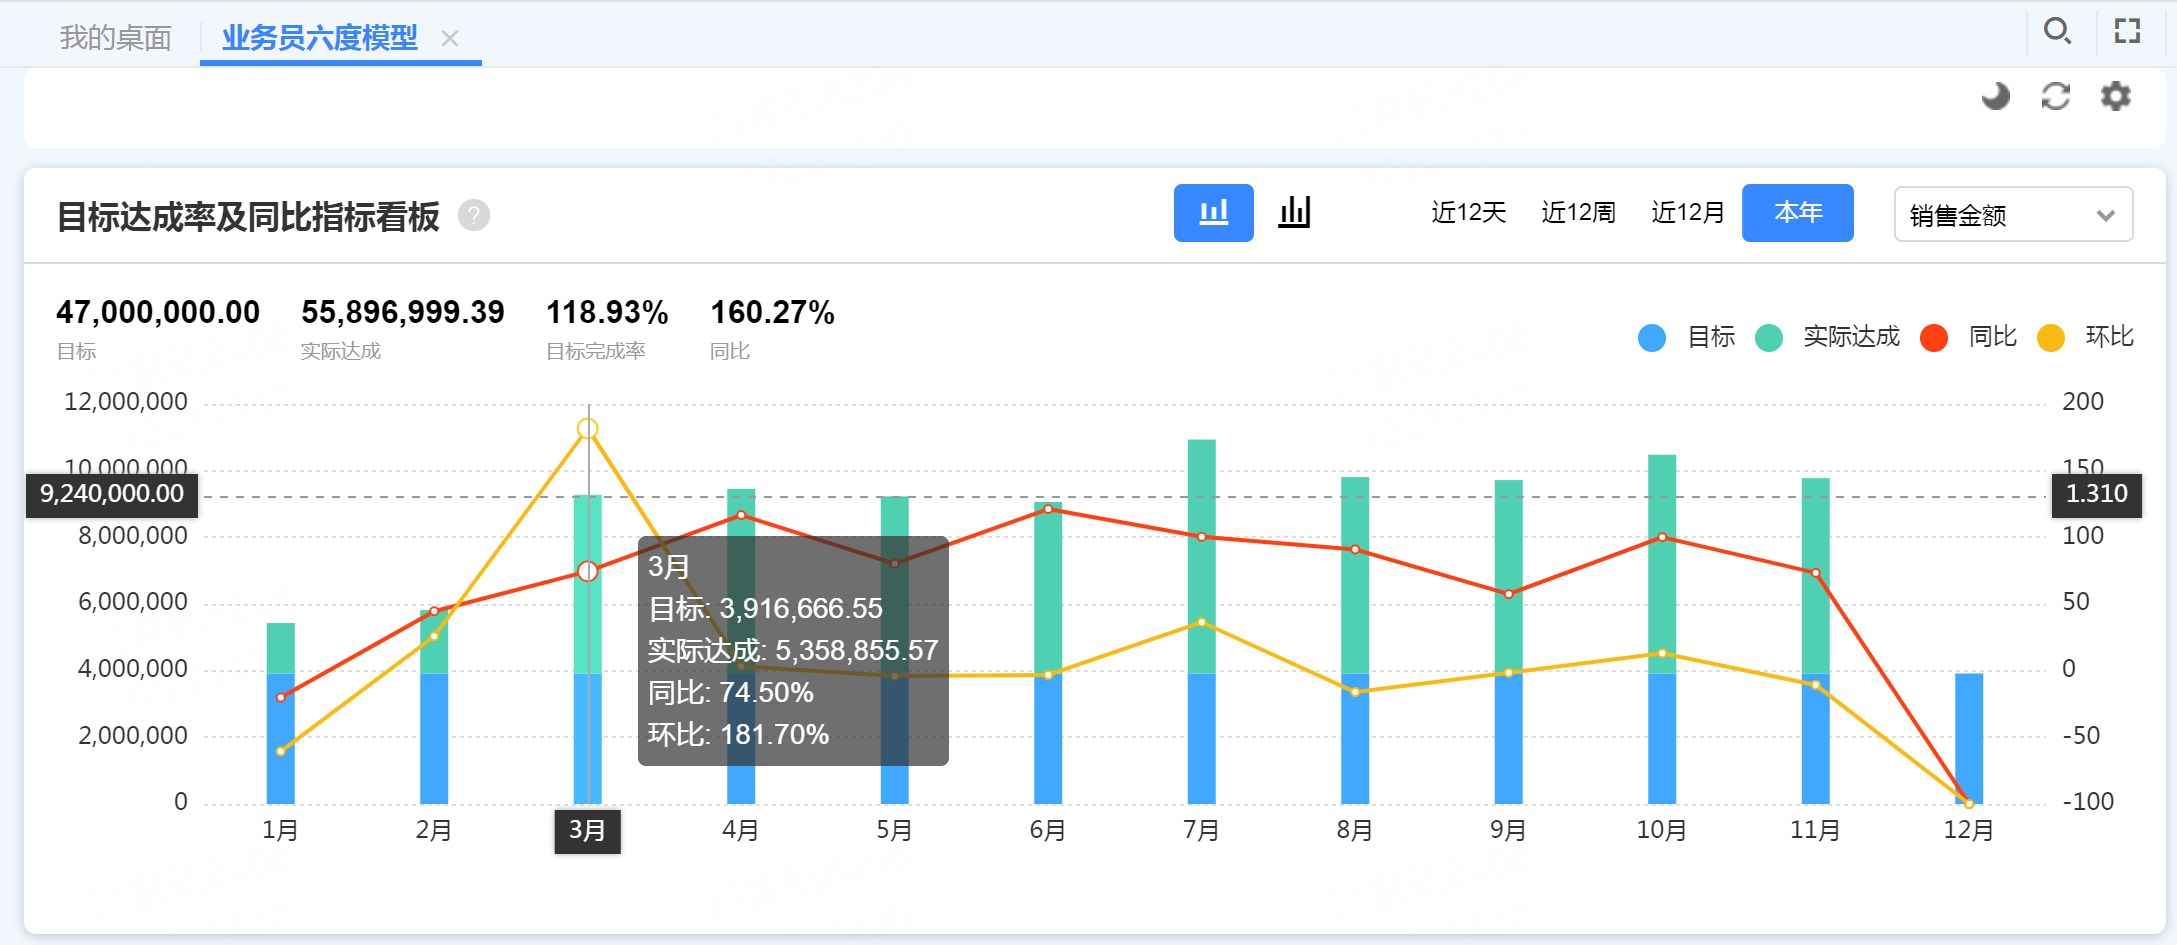Select the stacked bar chart view
Viewport: 2177px width, 945px height.
click(1214, 213)
